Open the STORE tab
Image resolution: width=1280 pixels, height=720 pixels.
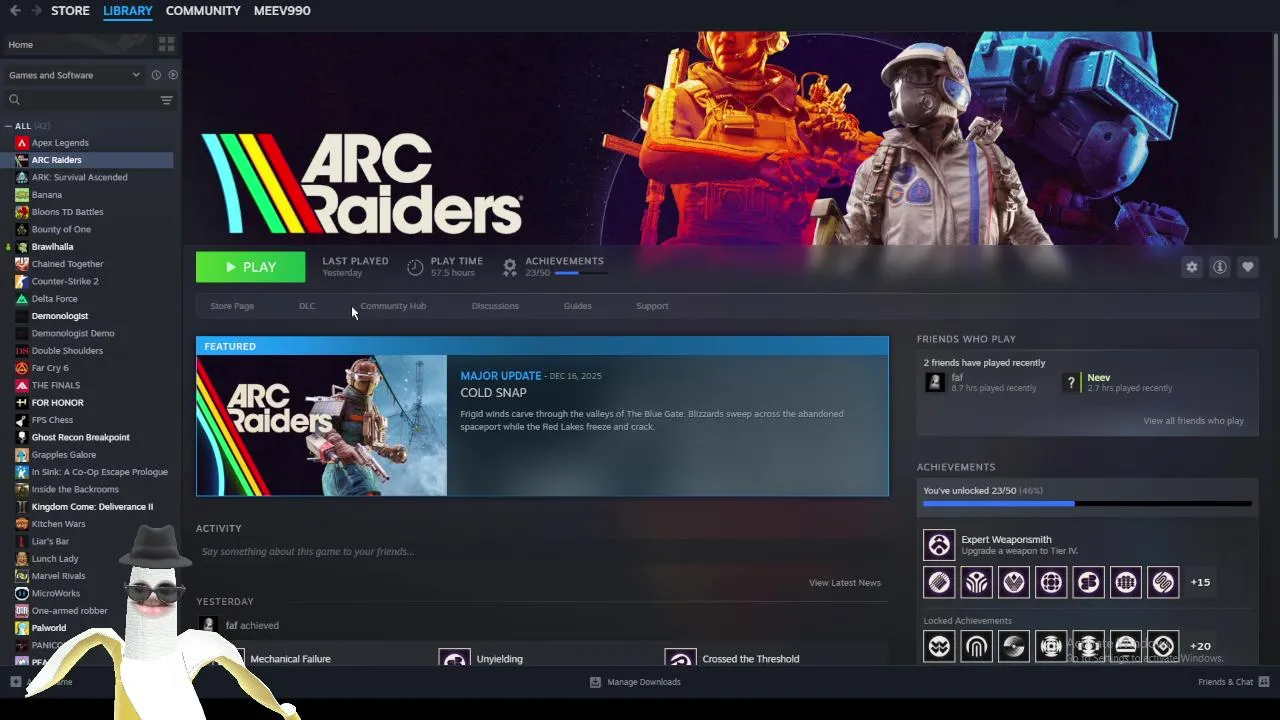(70, 10)
